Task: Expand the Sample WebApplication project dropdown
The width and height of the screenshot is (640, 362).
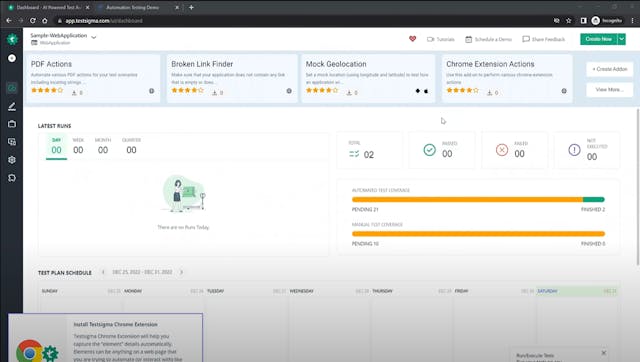Action: [93, 38]
